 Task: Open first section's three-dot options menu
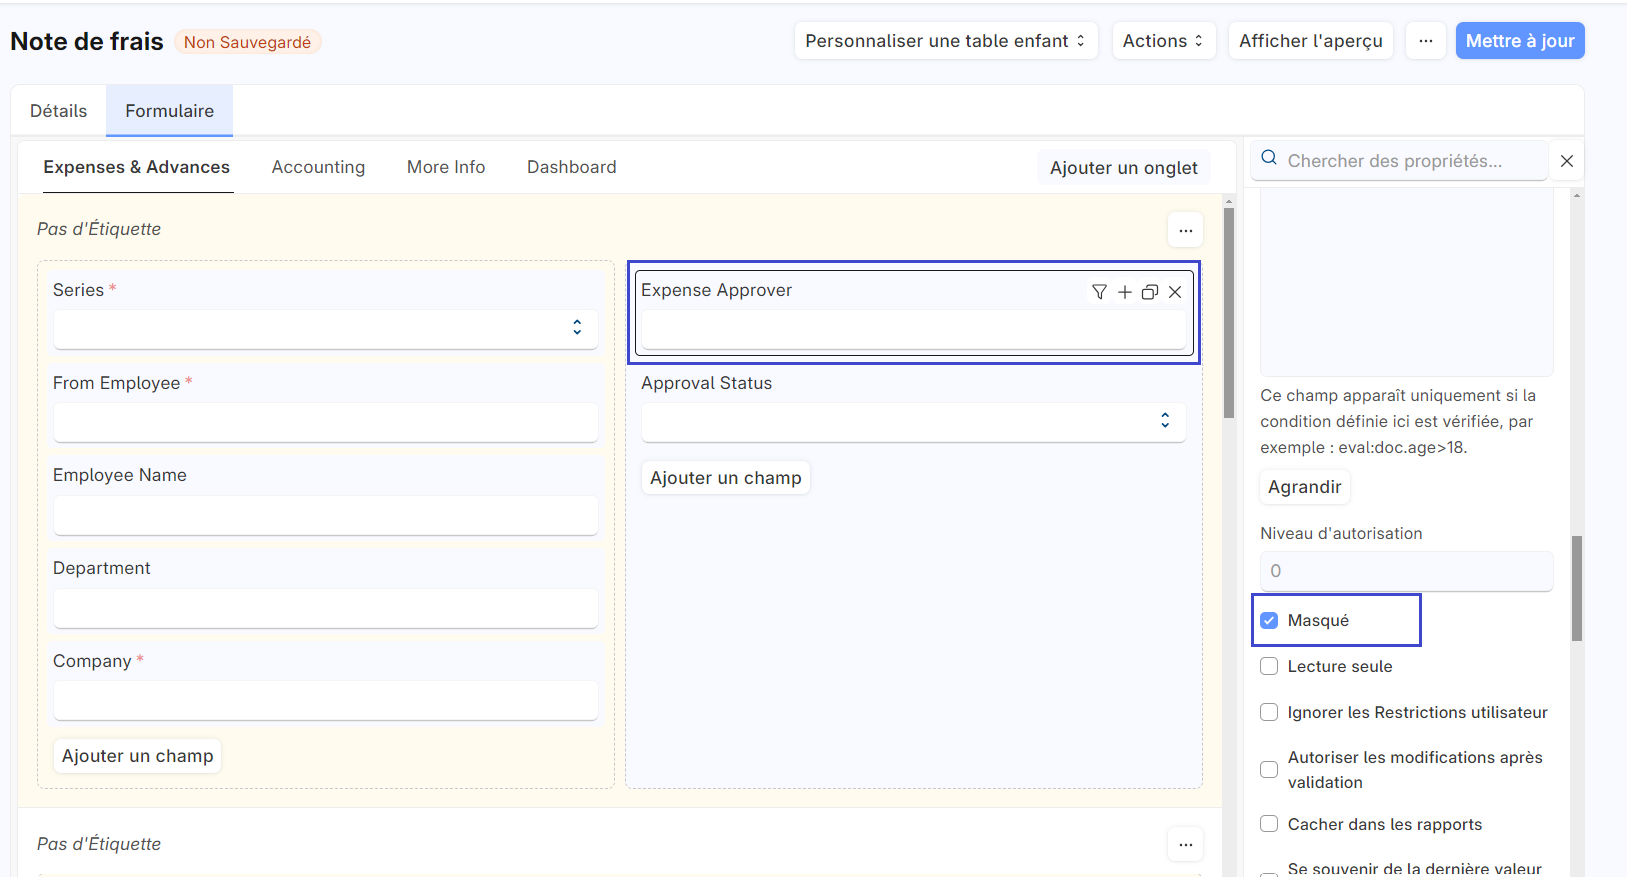coord(1185,230)
